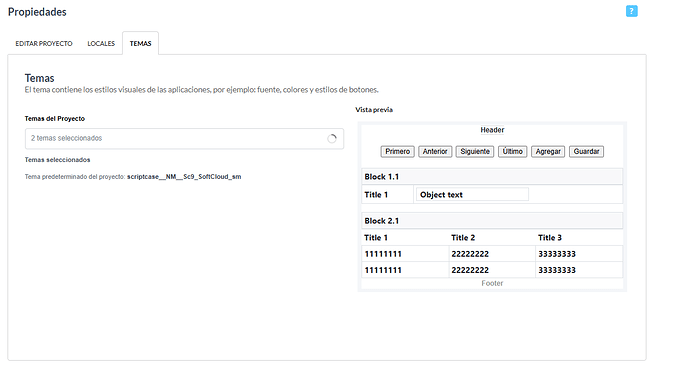Switch to the Editar Proyecto tab
The width and height of the screenshot is (690, 374).
point(44,44)
